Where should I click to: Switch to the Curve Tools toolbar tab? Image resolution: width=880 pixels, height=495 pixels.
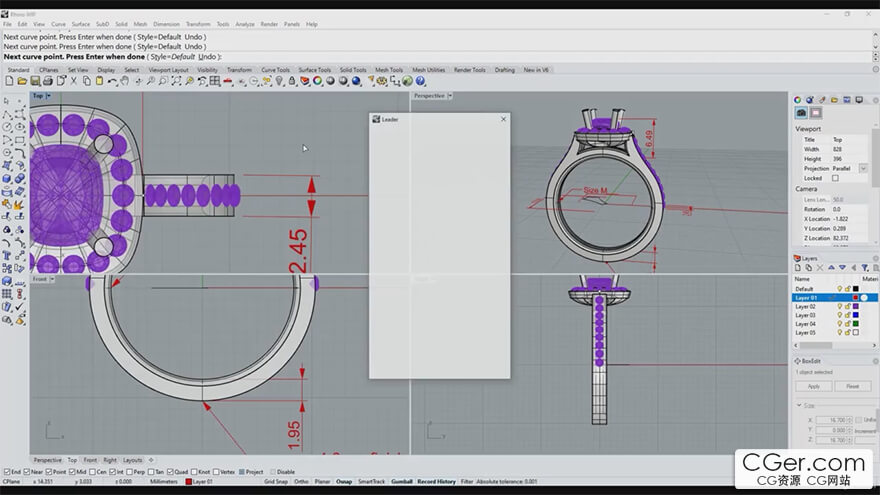tap(275, 70)
